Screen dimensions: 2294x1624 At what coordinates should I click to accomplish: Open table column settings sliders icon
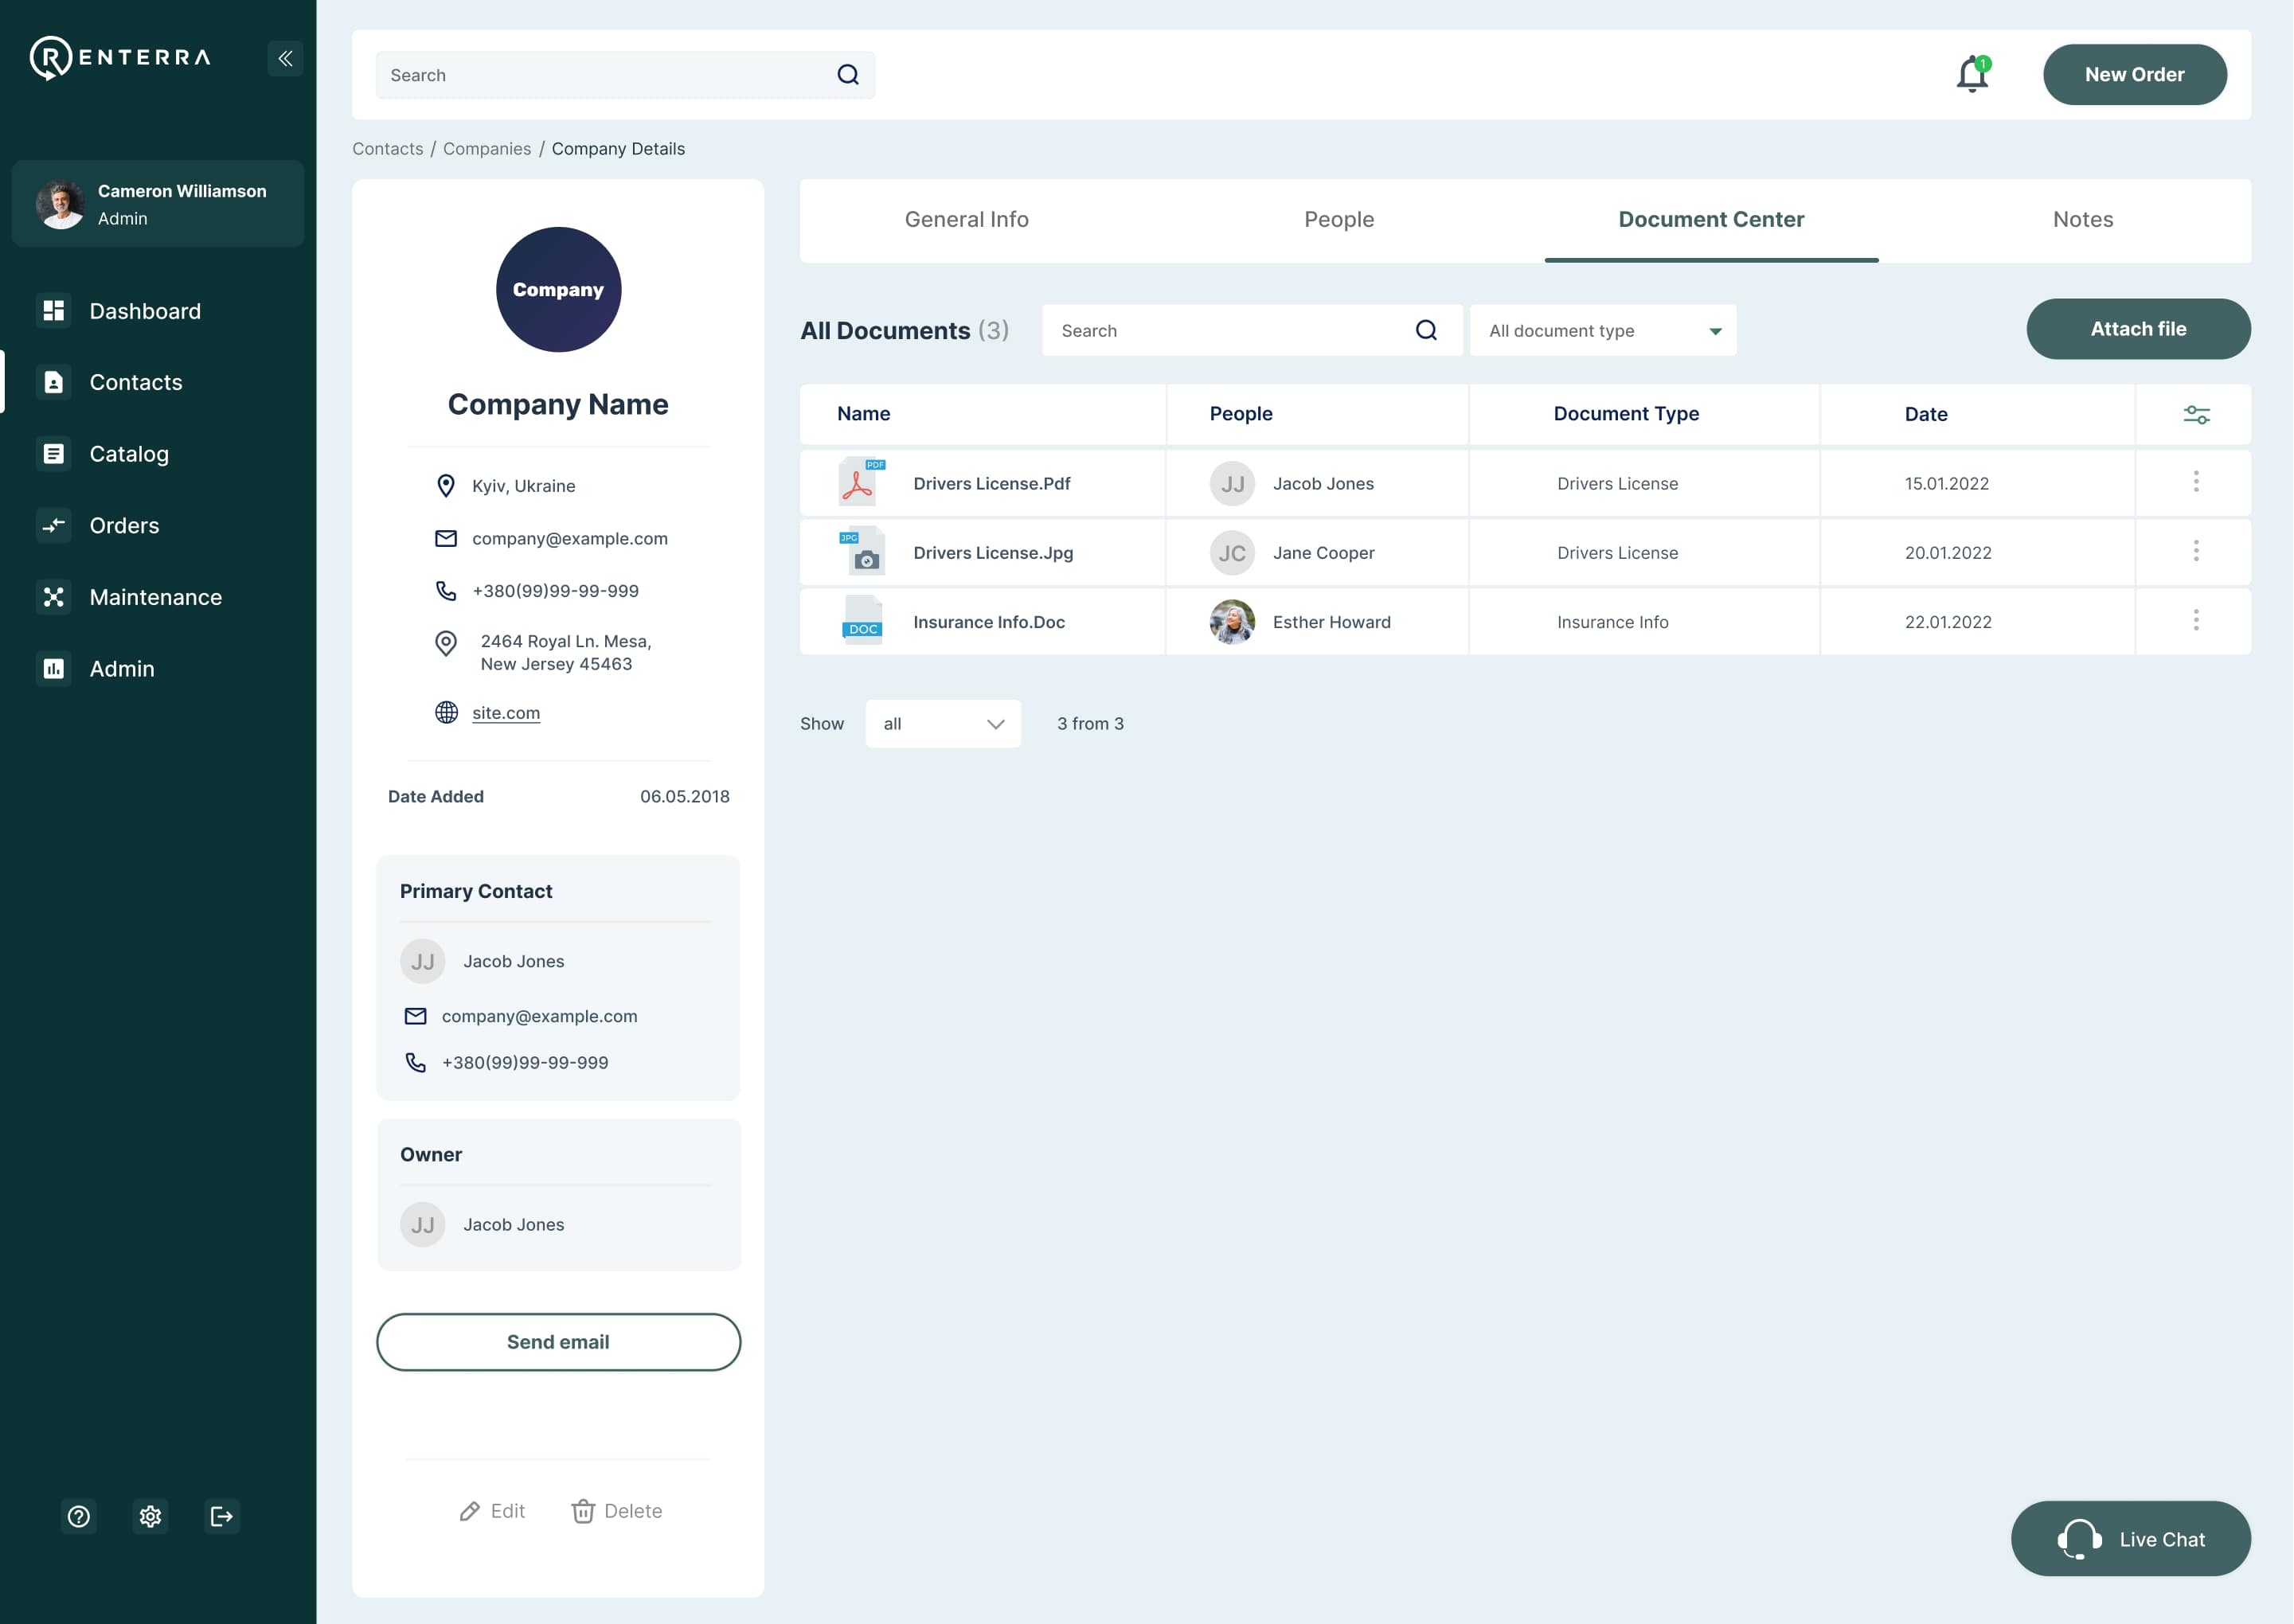point(2196,414)
